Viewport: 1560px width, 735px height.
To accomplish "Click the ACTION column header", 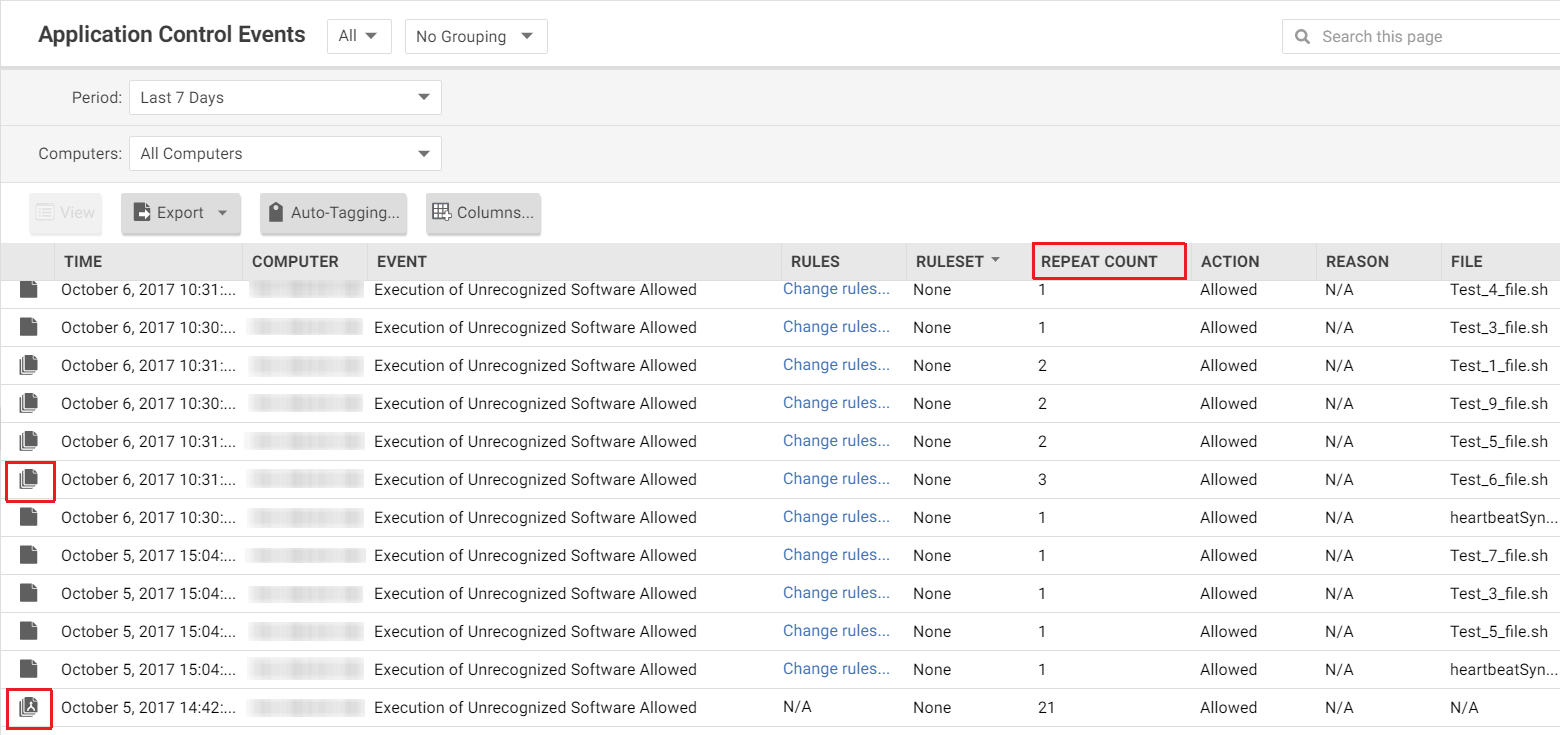I will pyautogui.click(x=1229, y=262).
